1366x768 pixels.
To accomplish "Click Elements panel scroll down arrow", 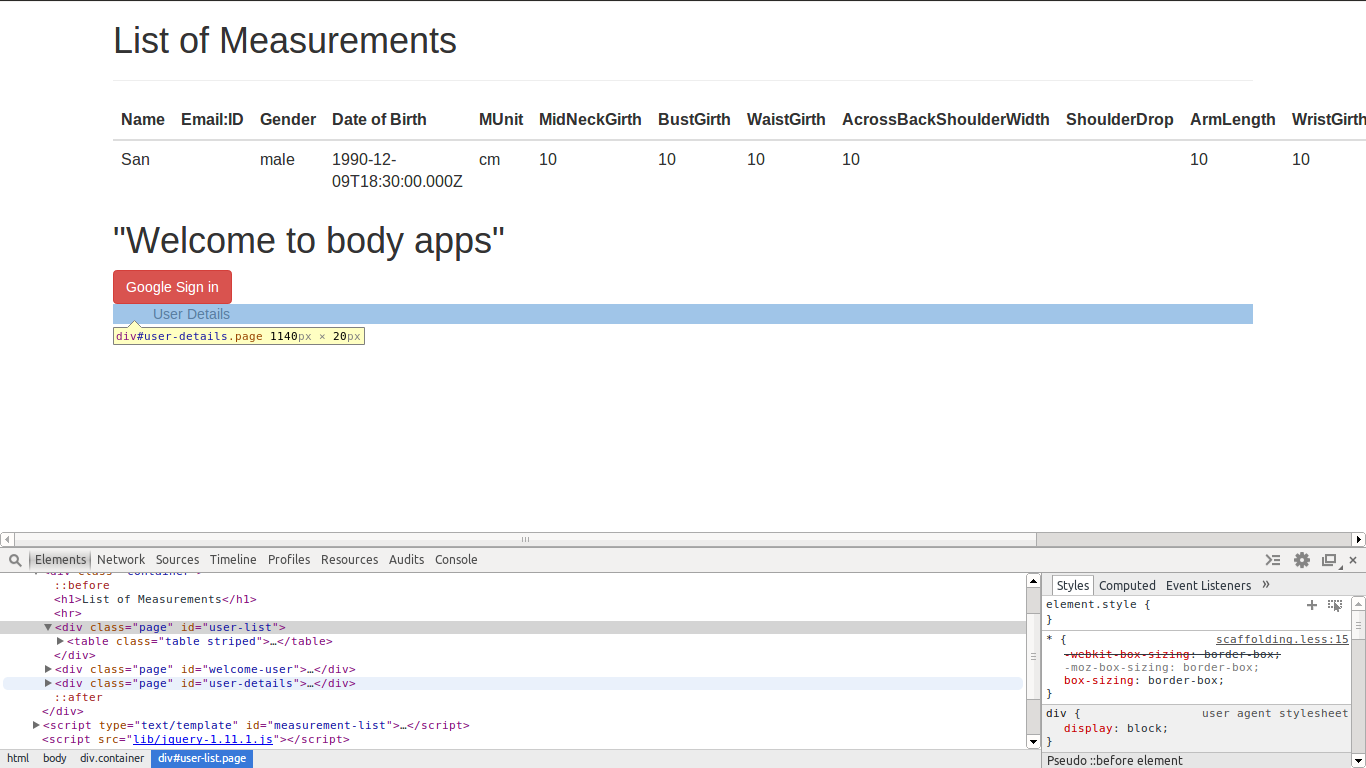I will click(x=1034, y=741).
